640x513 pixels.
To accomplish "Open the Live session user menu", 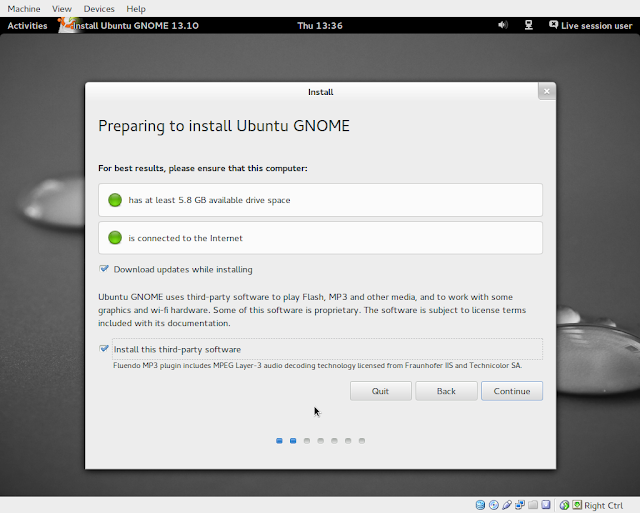I will 596,26.
